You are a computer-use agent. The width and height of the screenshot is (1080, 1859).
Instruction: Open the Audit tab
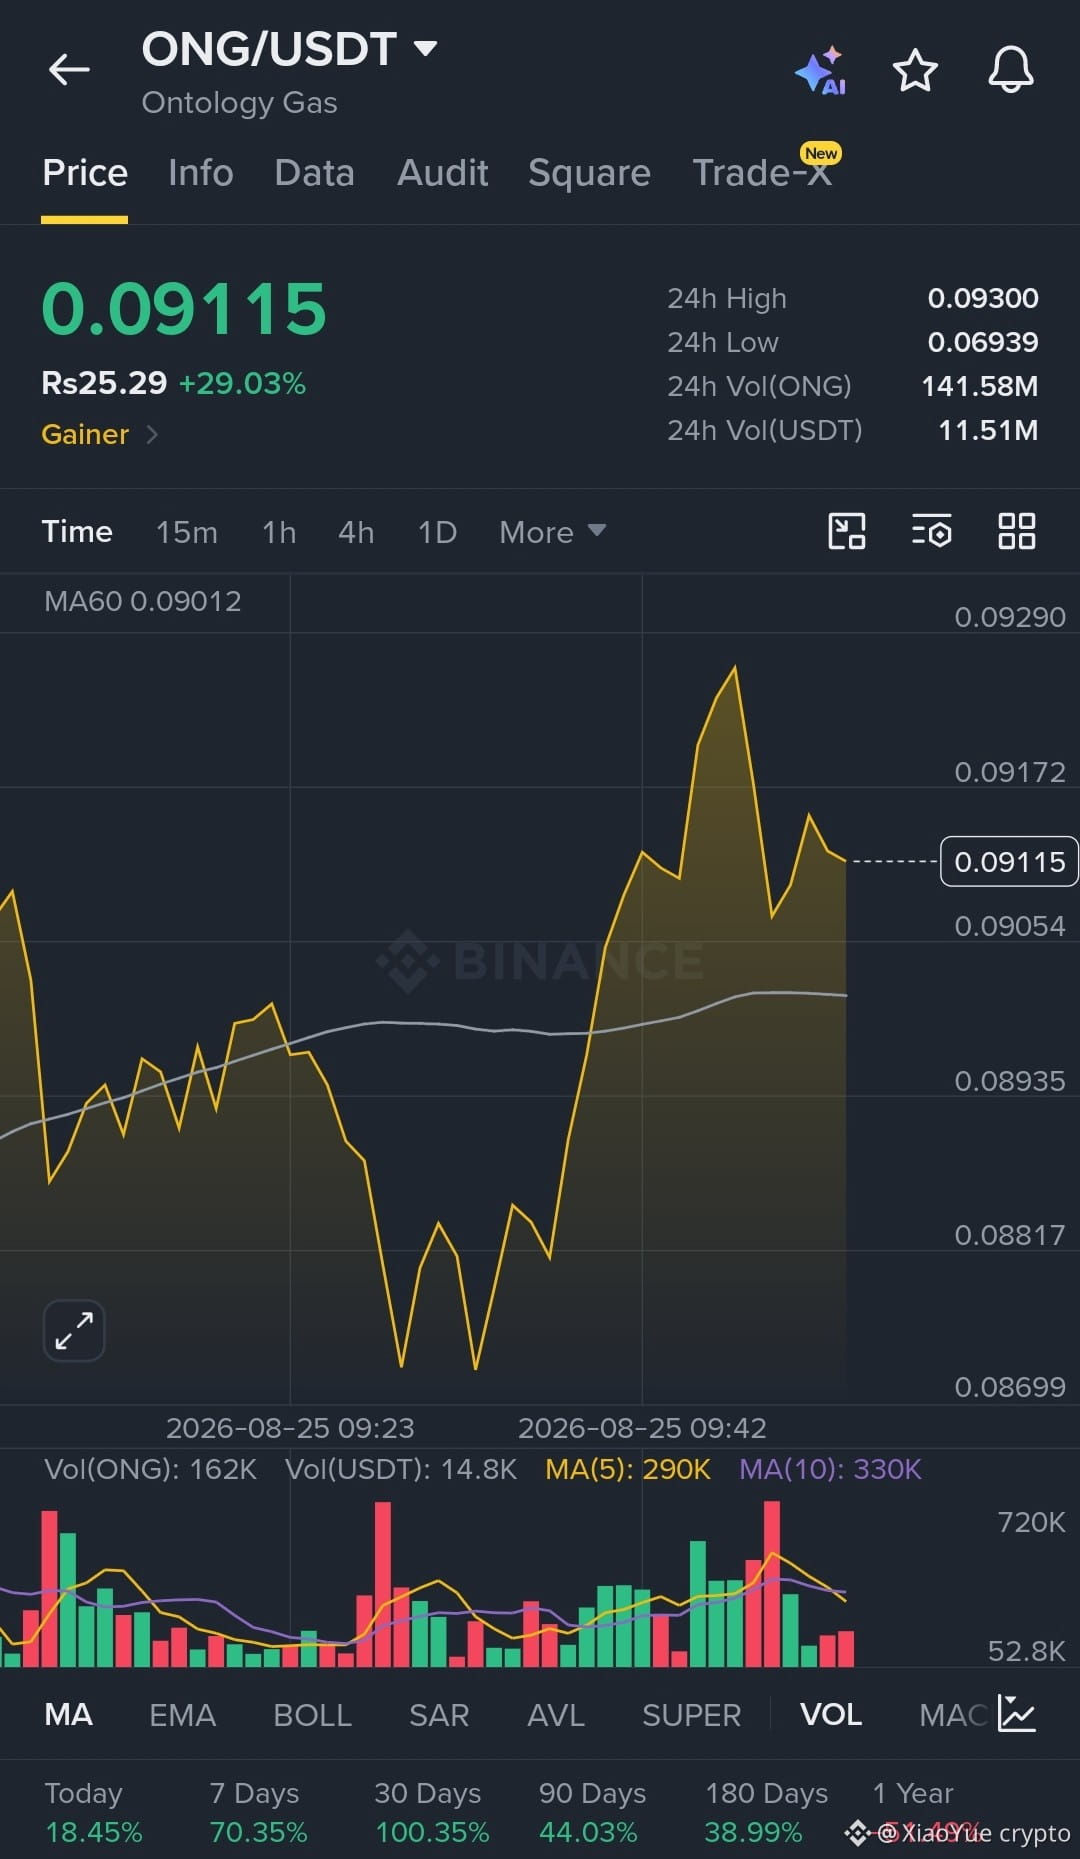(443, 173)
